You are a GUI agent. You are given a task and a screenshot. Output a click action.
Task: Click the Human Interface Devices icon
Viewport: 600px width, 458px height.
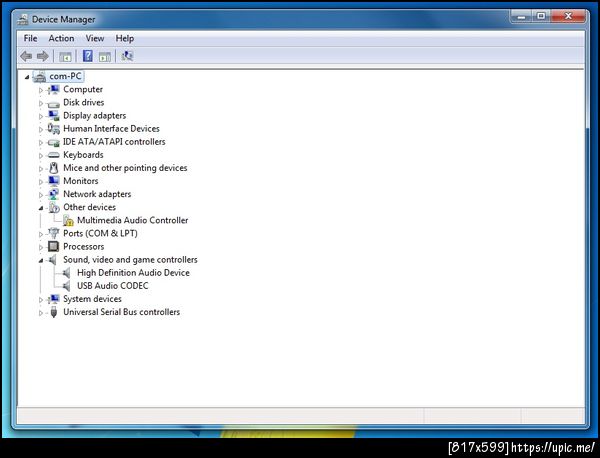click(54, 129)
